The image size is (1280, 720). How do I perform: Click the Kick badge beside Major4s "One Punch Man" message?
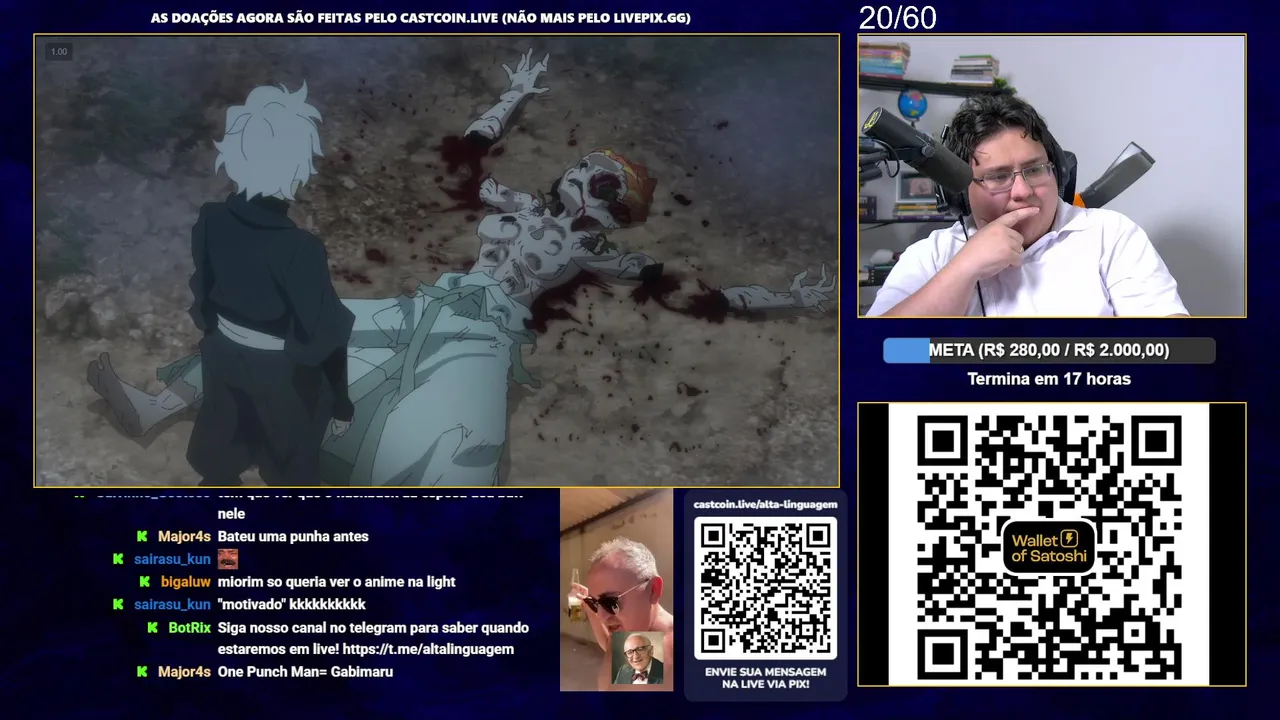coord(142,672)
